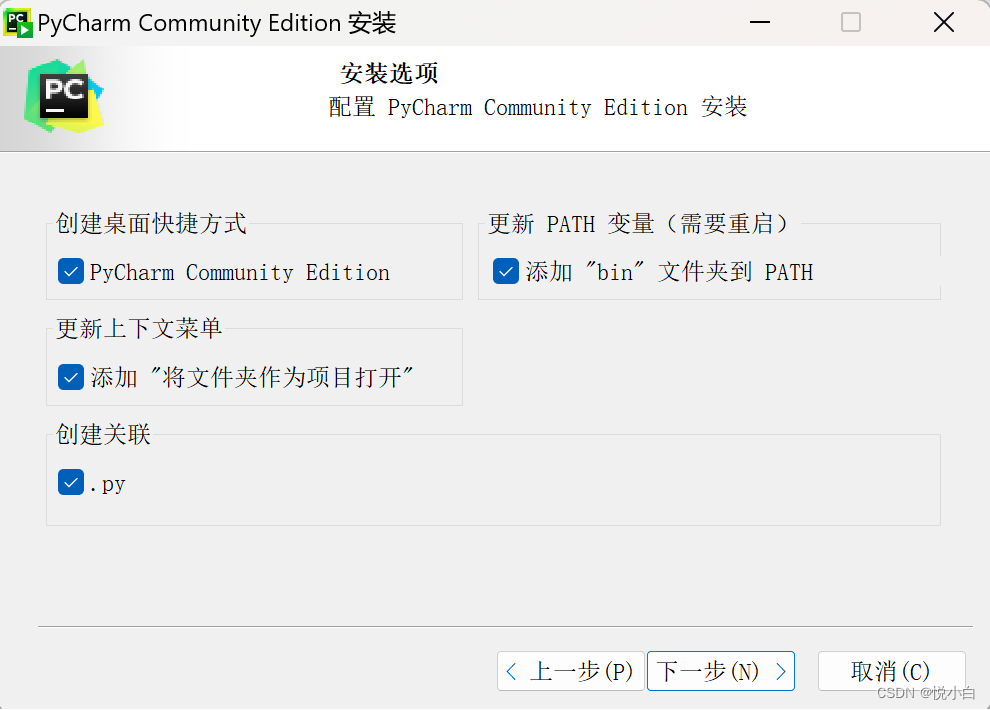Click the maximize icon on the installer window
The width and height of the screenshot is (990, 710).
click(x=850, y=21)
